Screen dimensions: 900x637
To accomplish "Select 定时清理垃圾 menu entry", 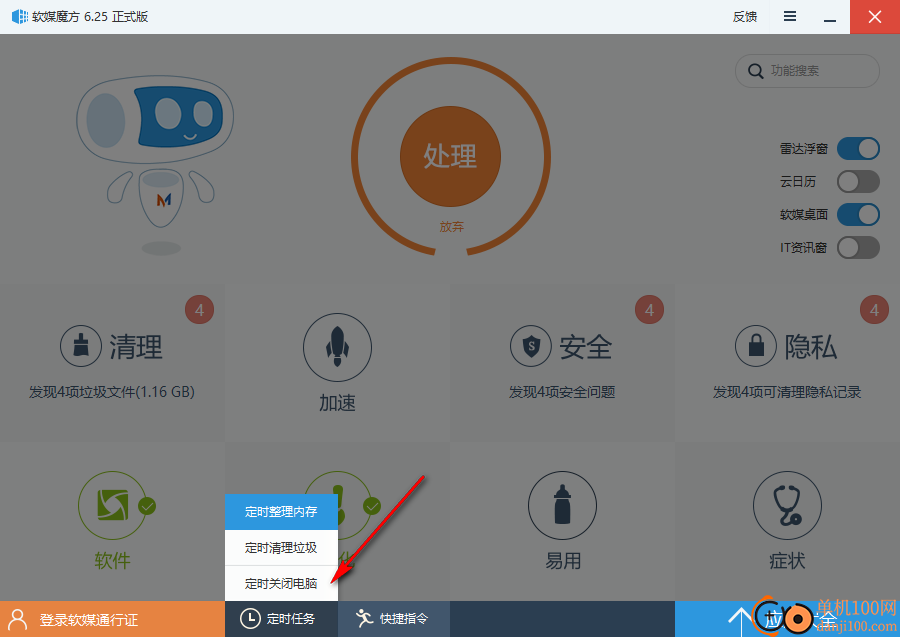I will [x=281, y=547].
